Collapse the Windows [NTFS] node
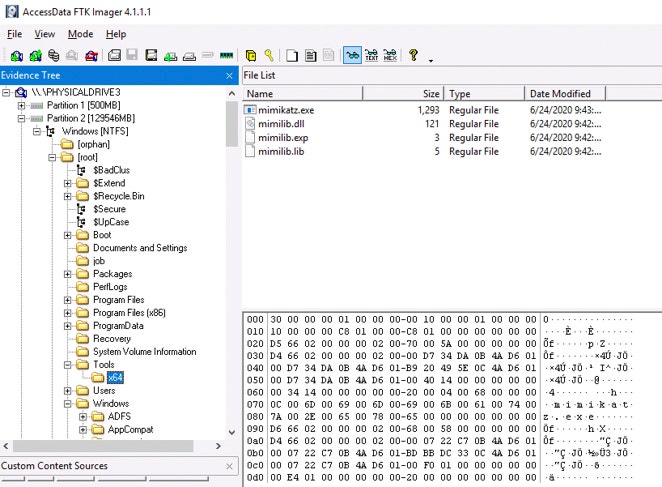Viewport: 662px width, 487px height. (37, 131)
